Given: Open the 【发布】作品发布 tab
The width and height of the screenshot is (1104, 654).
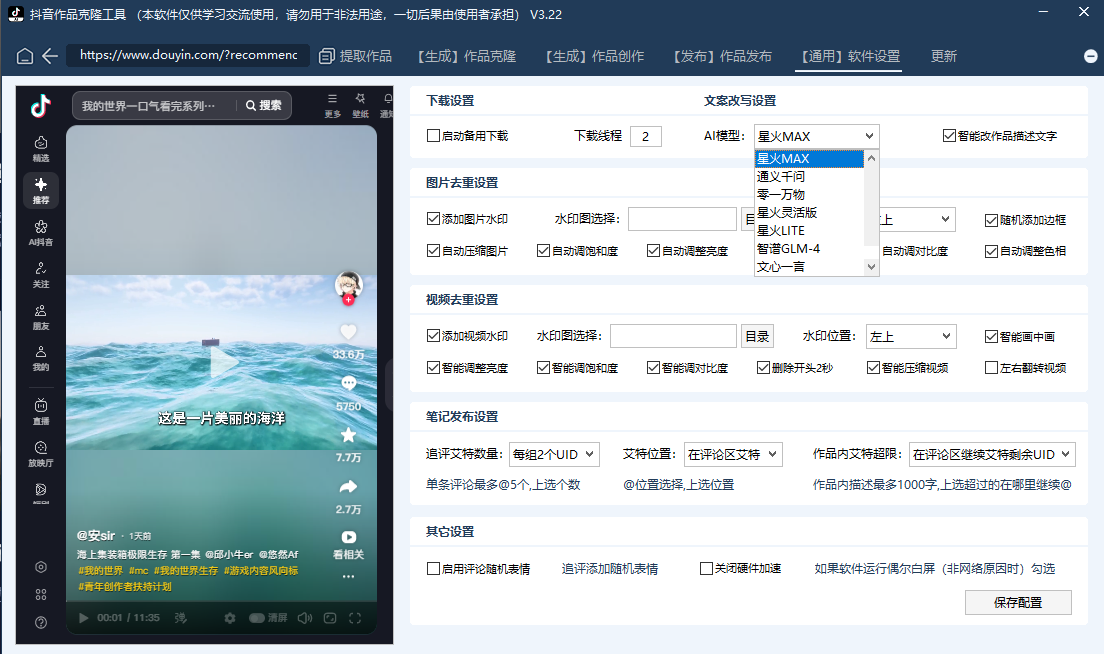Looking at the screenshot, I should coord(722,56).
